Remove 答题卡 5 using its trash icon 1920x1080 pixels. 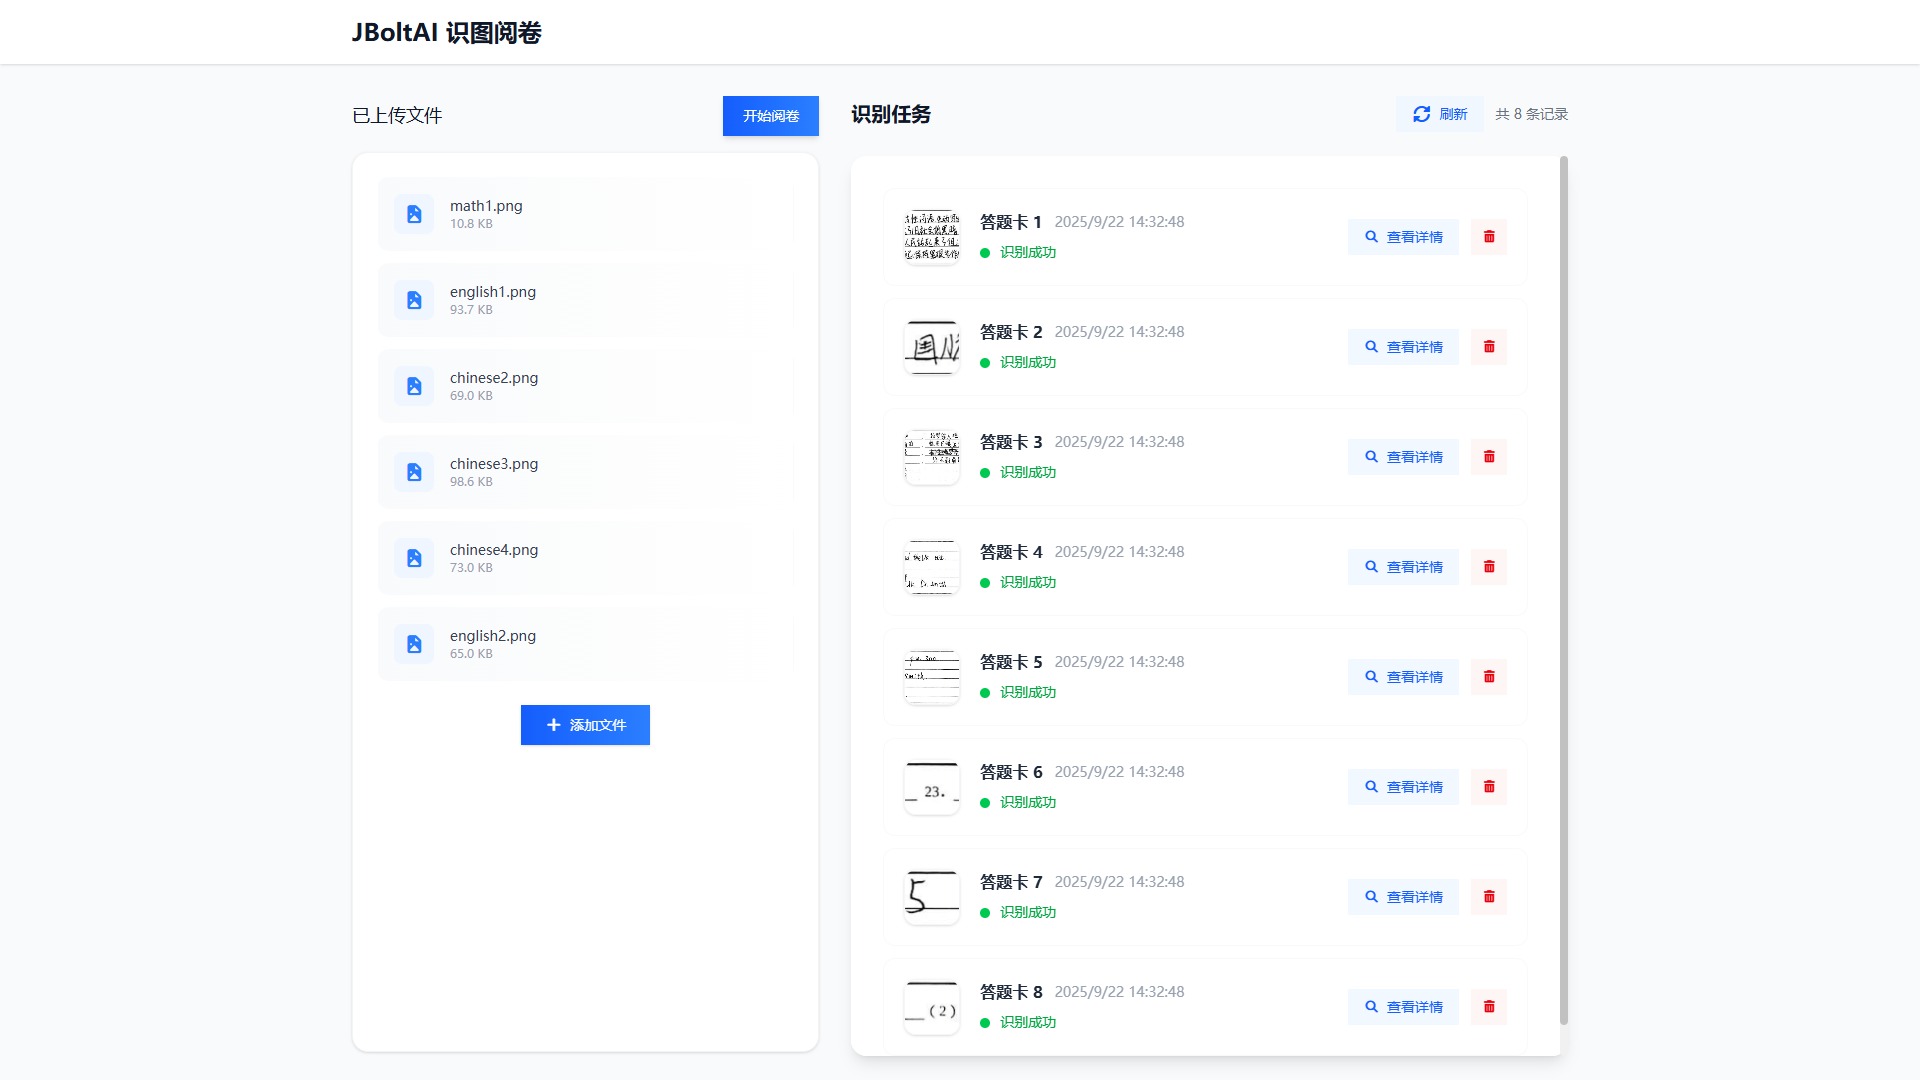point(1488,677)
